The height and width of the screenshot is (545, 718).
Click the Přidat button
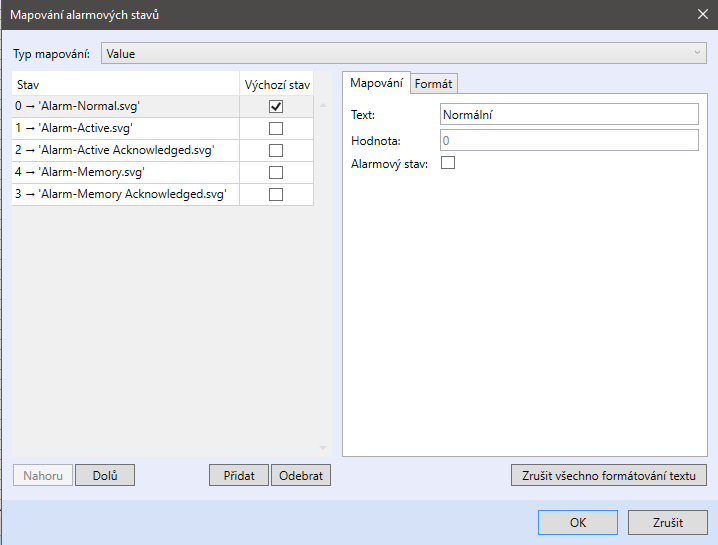point(239,475)
